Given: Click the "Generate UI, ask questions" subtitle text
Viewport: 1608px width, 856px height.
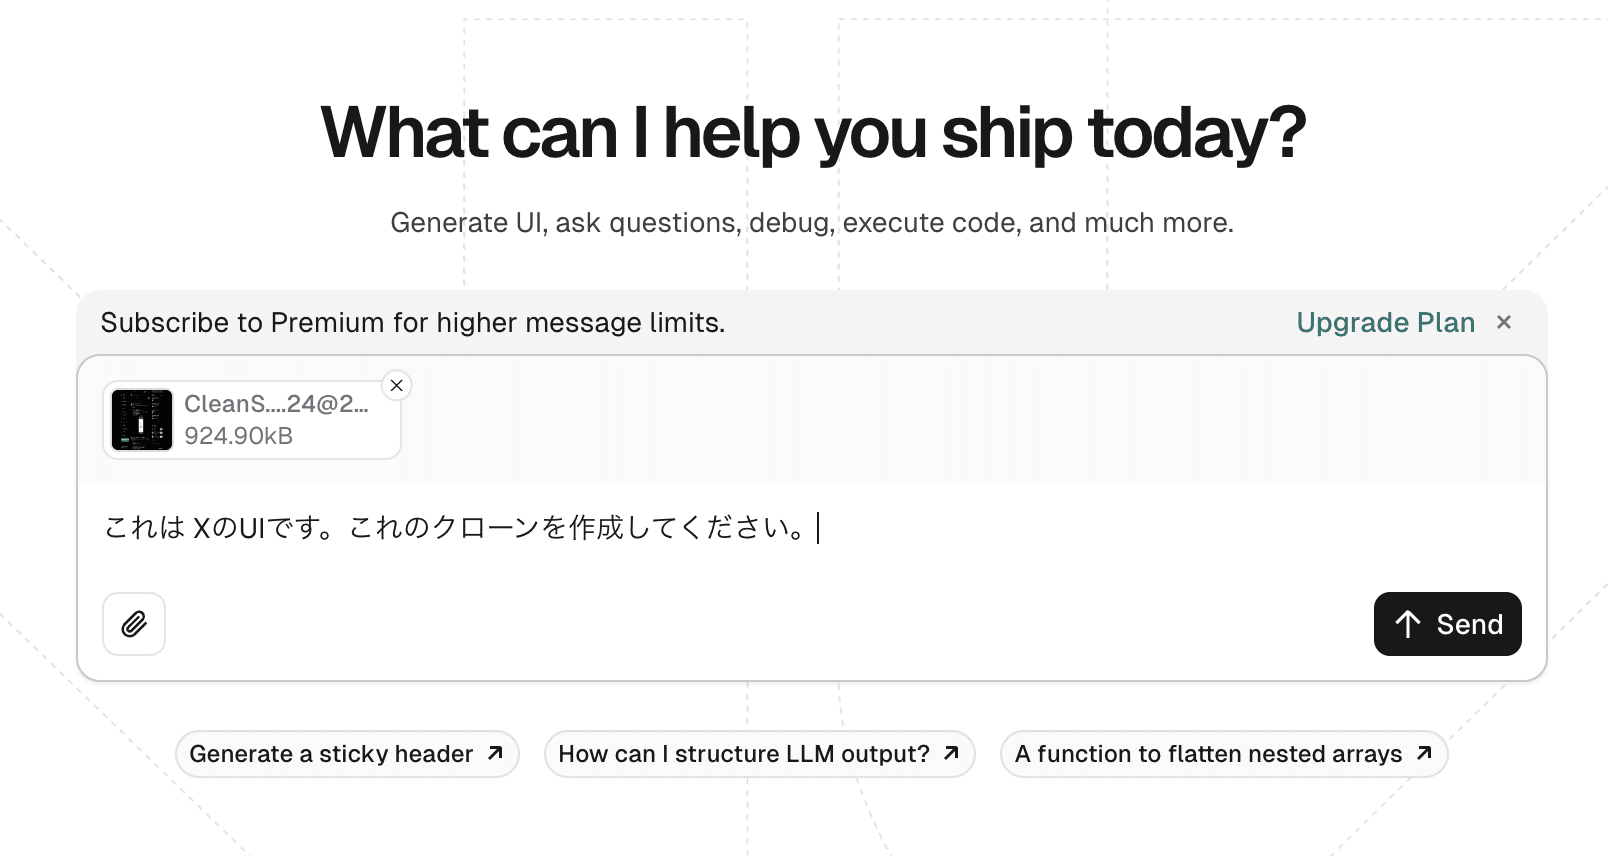Looking at the screenshot, I should pos(811,222).
